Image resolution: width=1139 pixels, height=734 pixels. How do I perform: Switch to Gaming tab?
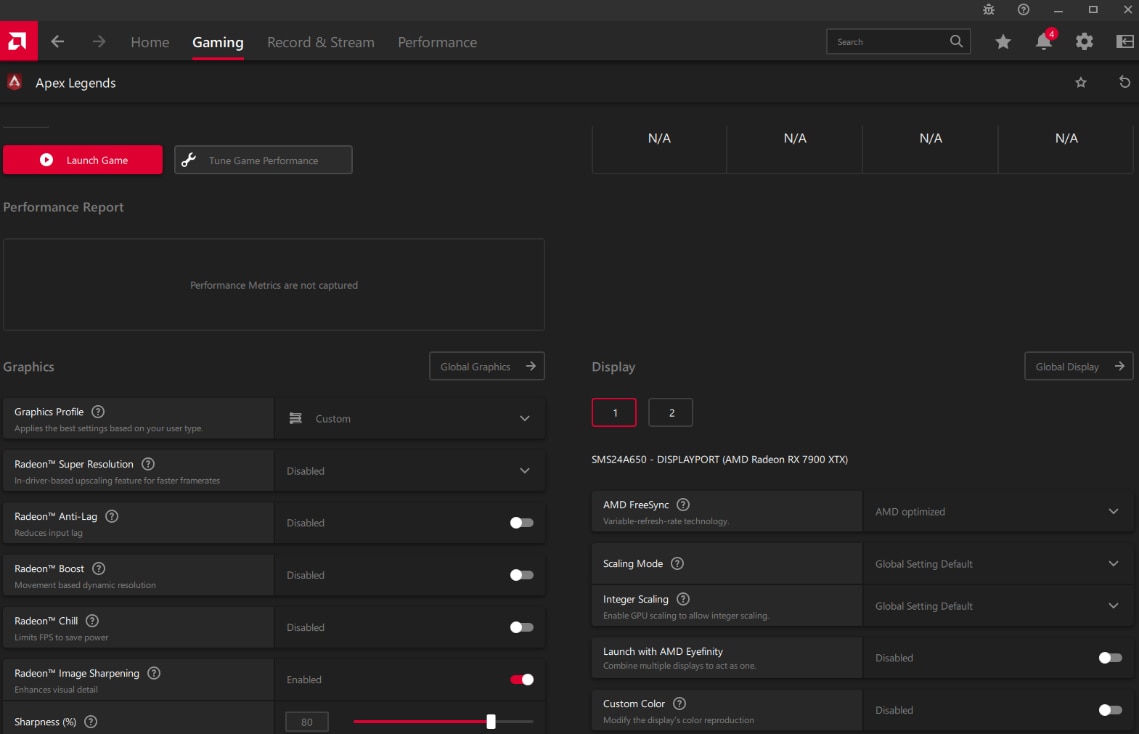coord(218,42)
